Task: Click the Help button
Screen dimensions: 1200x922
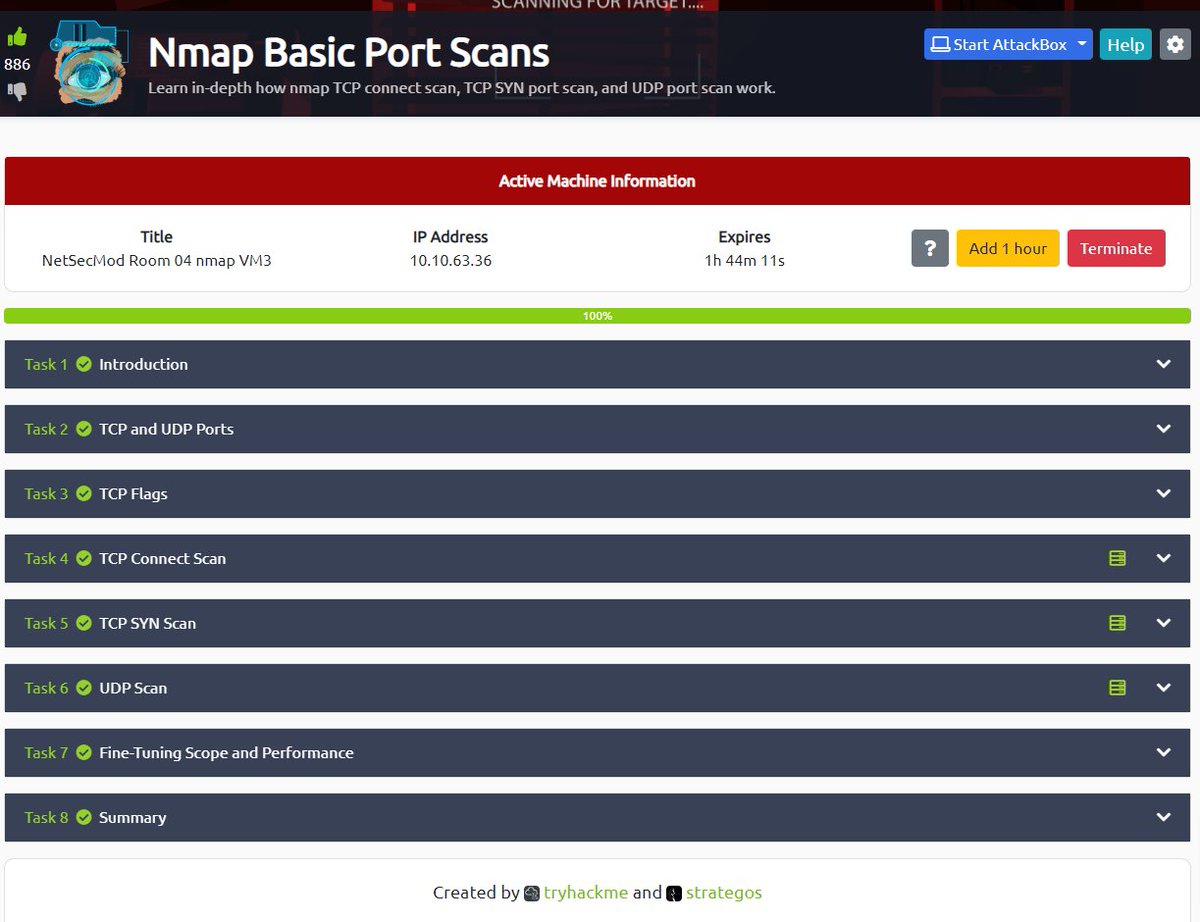Action: (x=1126, y=44)
